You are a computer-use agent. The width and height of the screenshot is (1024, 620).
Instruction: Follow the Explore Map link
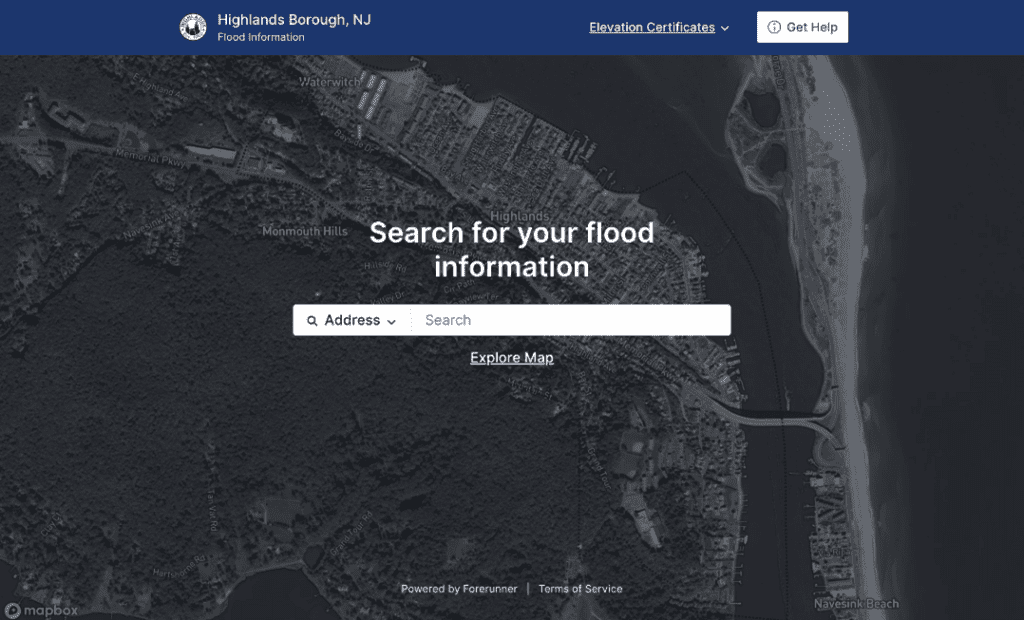511,358
